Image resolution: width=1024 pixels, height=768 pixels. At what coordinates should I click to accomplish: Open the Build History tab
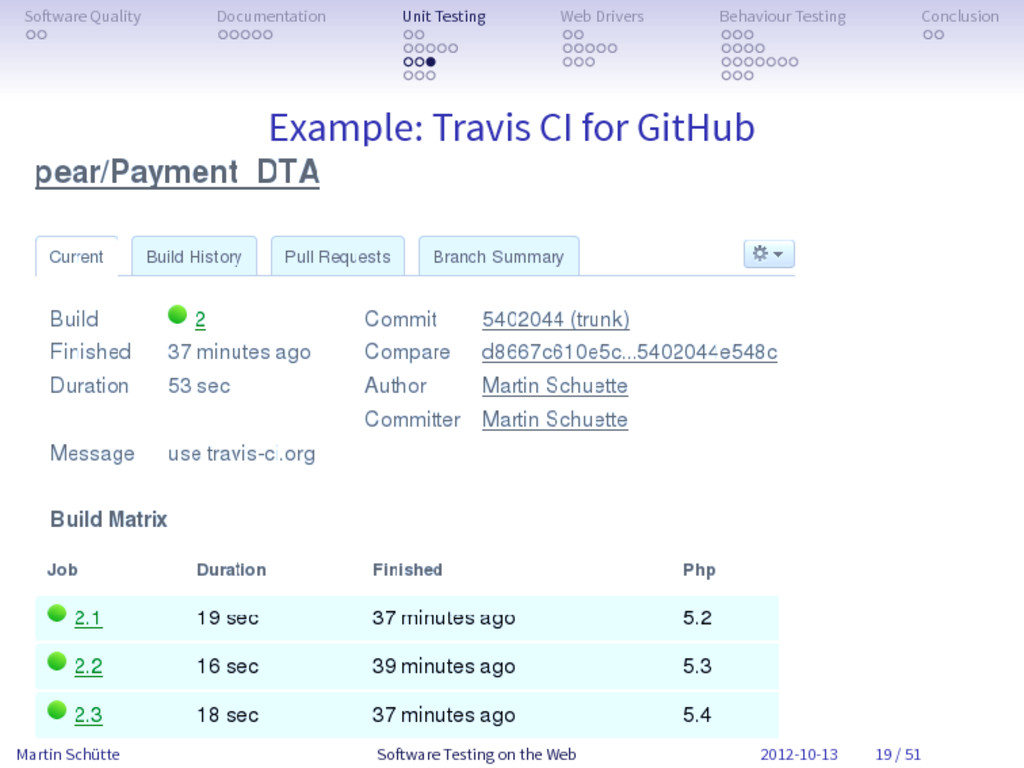pyautogui.click(x=194, y=257)
